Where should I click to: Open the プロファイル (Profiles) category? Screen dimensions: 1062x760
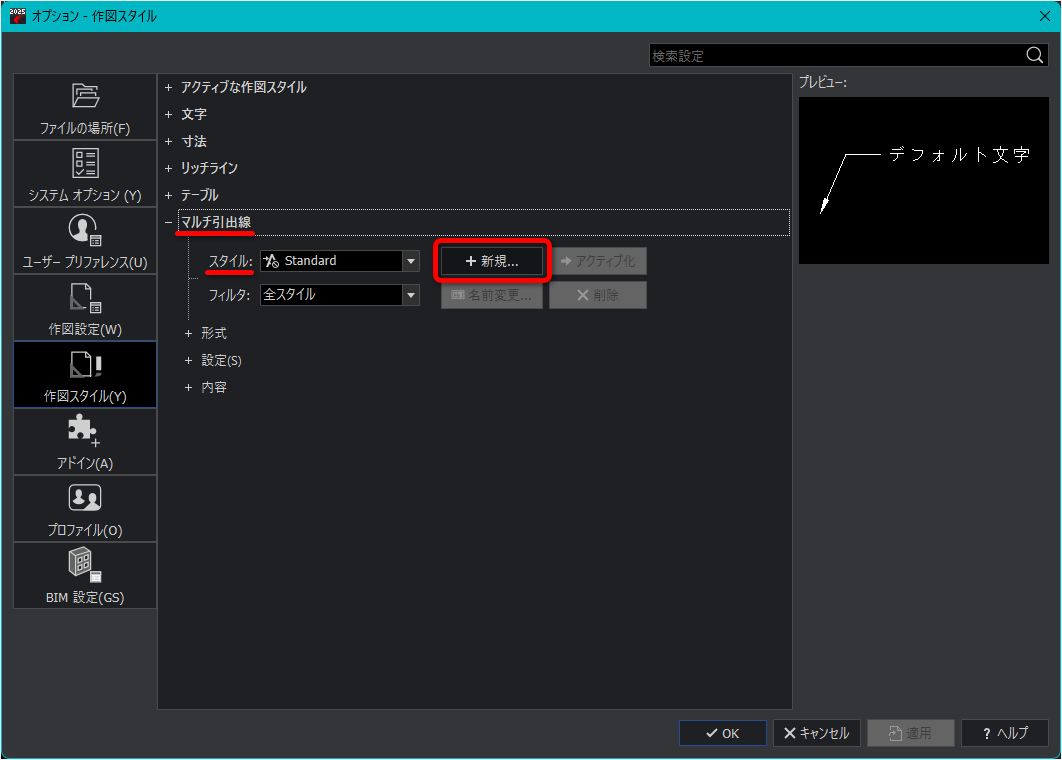point(85,509)
